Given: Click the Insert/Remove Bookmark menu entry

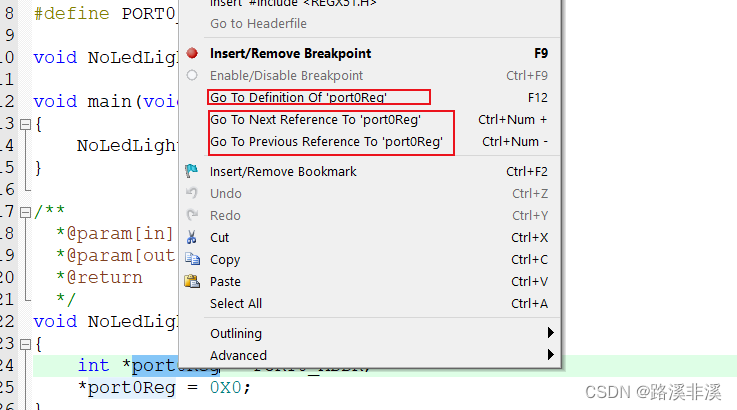Looking at the screenshot, I should pos(283,171).
